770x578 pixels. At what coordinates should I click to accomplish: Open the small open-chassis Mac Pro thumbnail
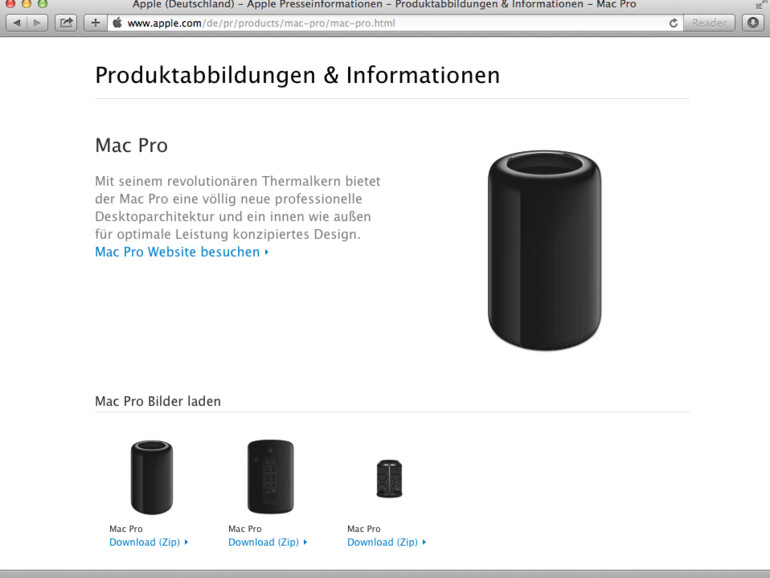pyautogui.click(x=389, y=479)
